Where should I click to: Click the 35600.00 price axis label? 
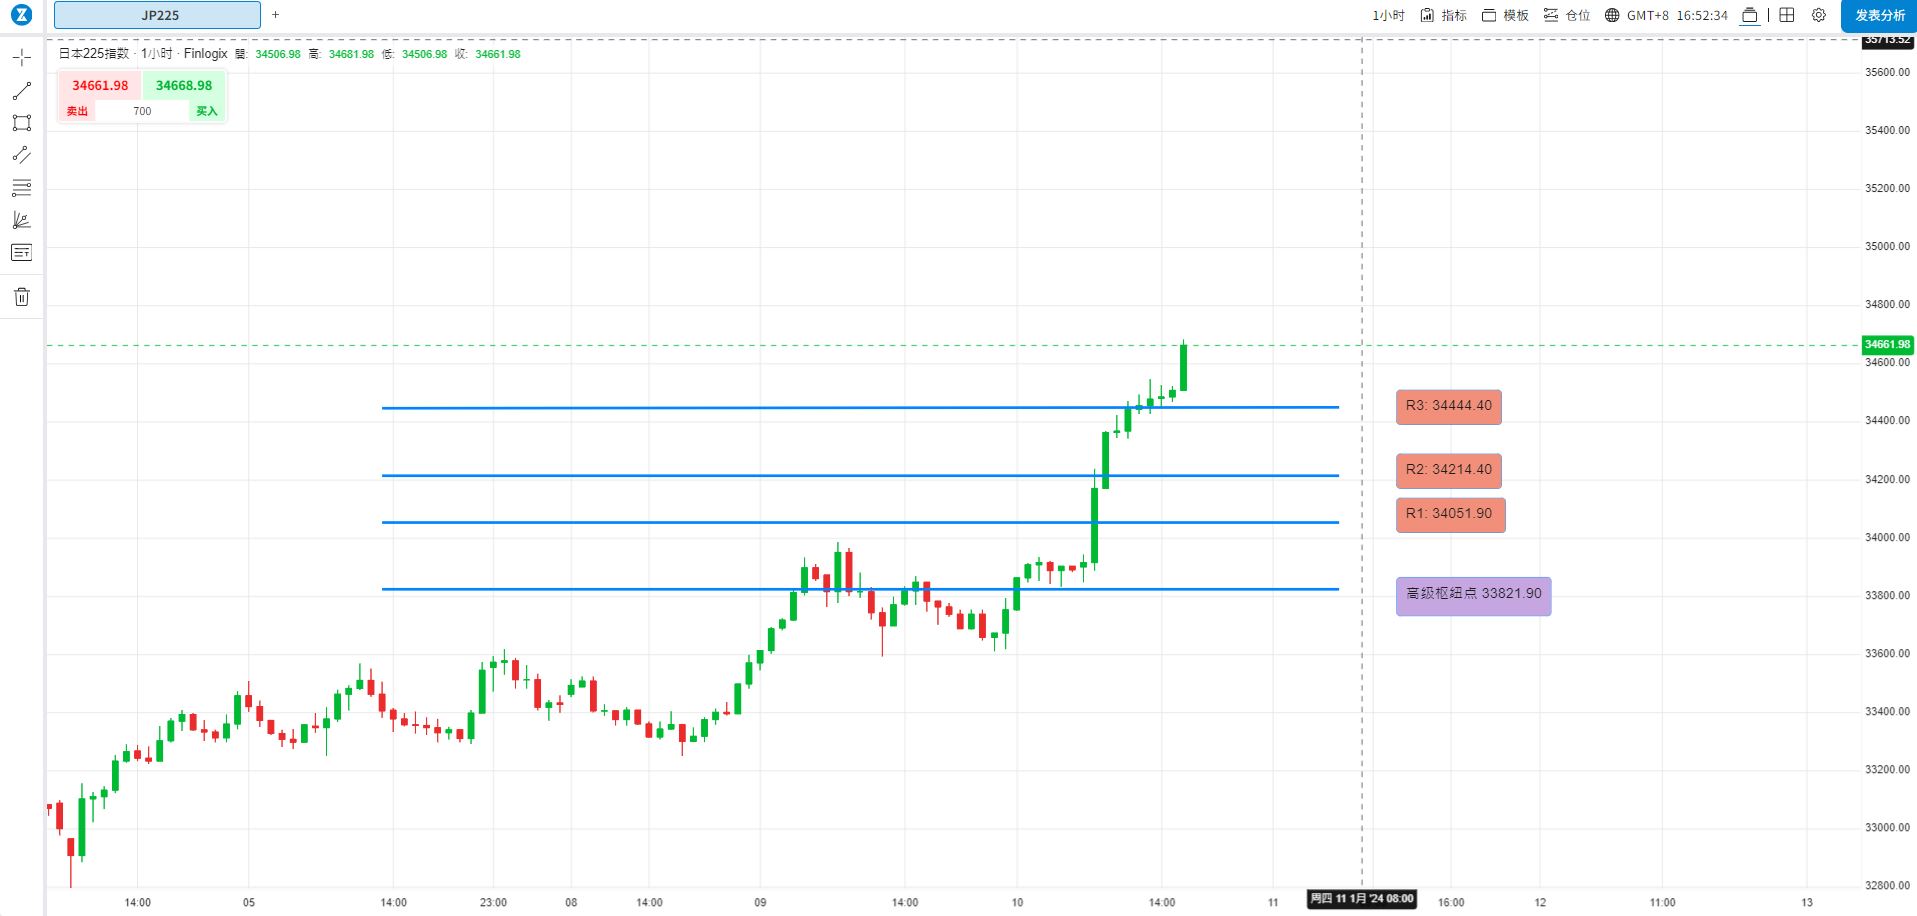tap(1887, 72)
